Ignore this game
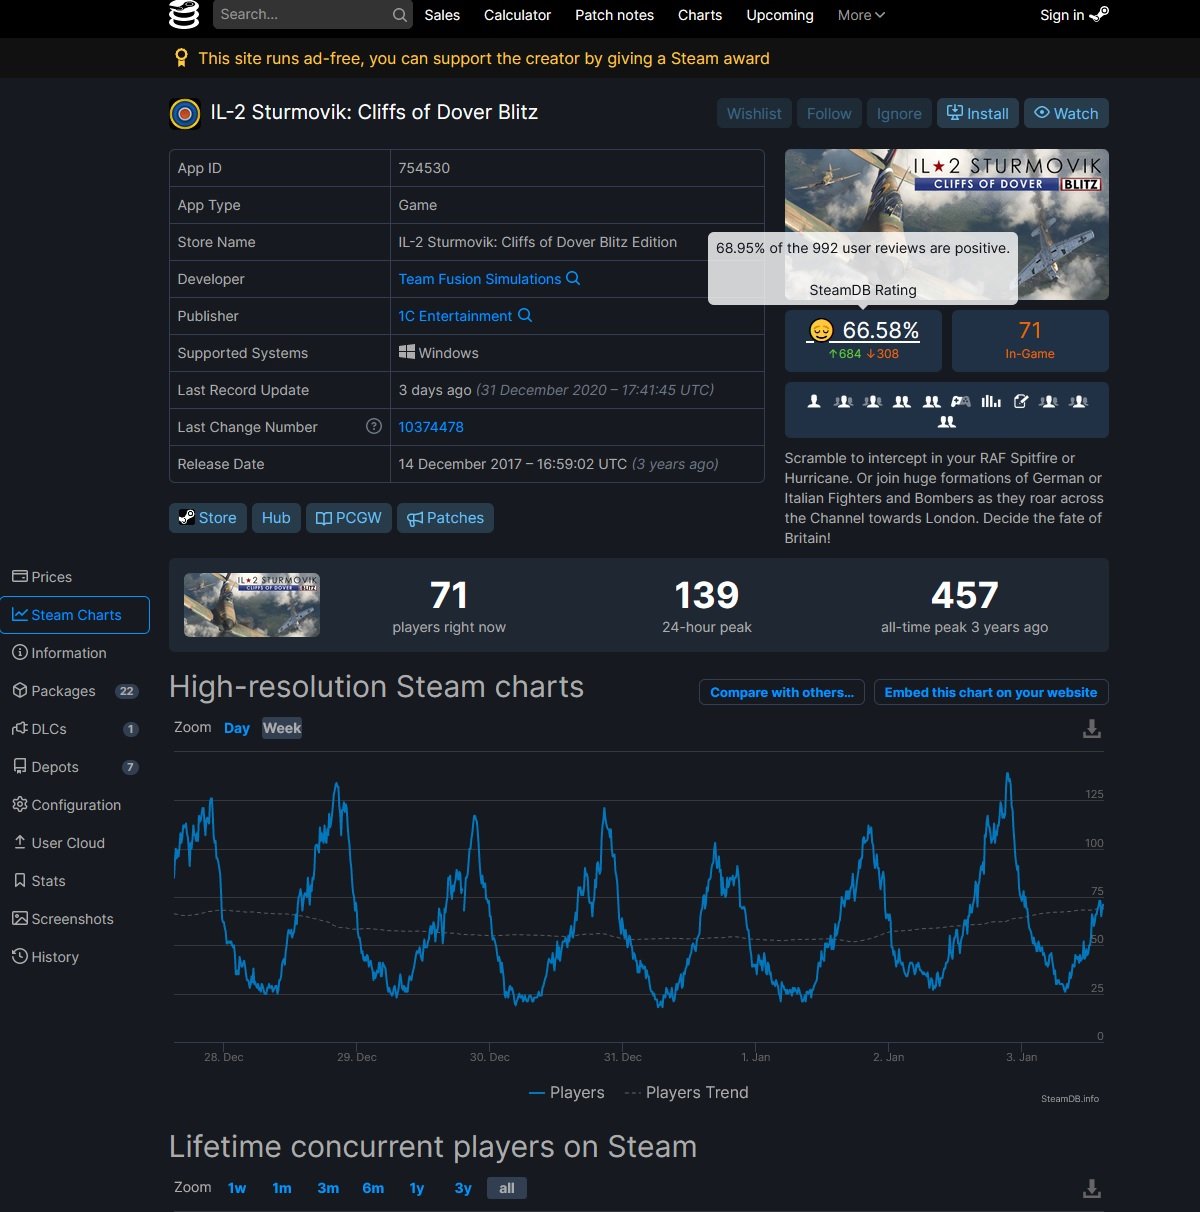Image resolution: width=1200 pixels, height=1212 pixels. coord(899,113)
